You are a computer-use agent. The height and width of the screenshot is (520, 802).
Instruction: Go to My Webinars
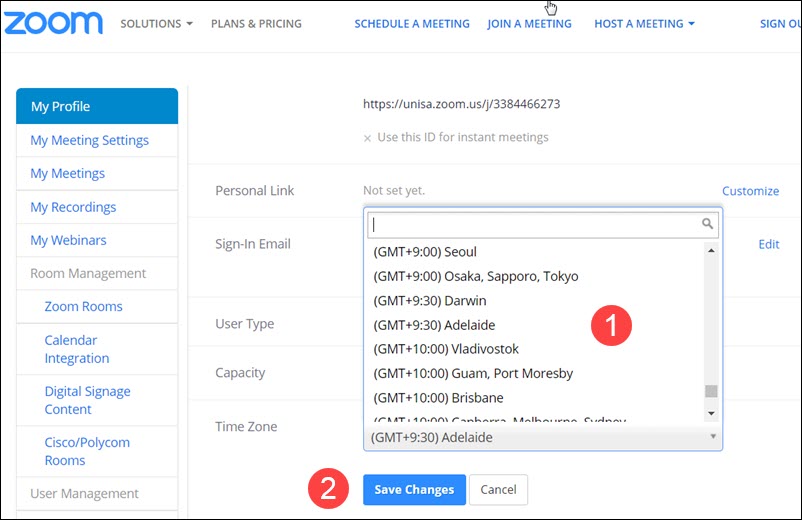tap(68, 240)
